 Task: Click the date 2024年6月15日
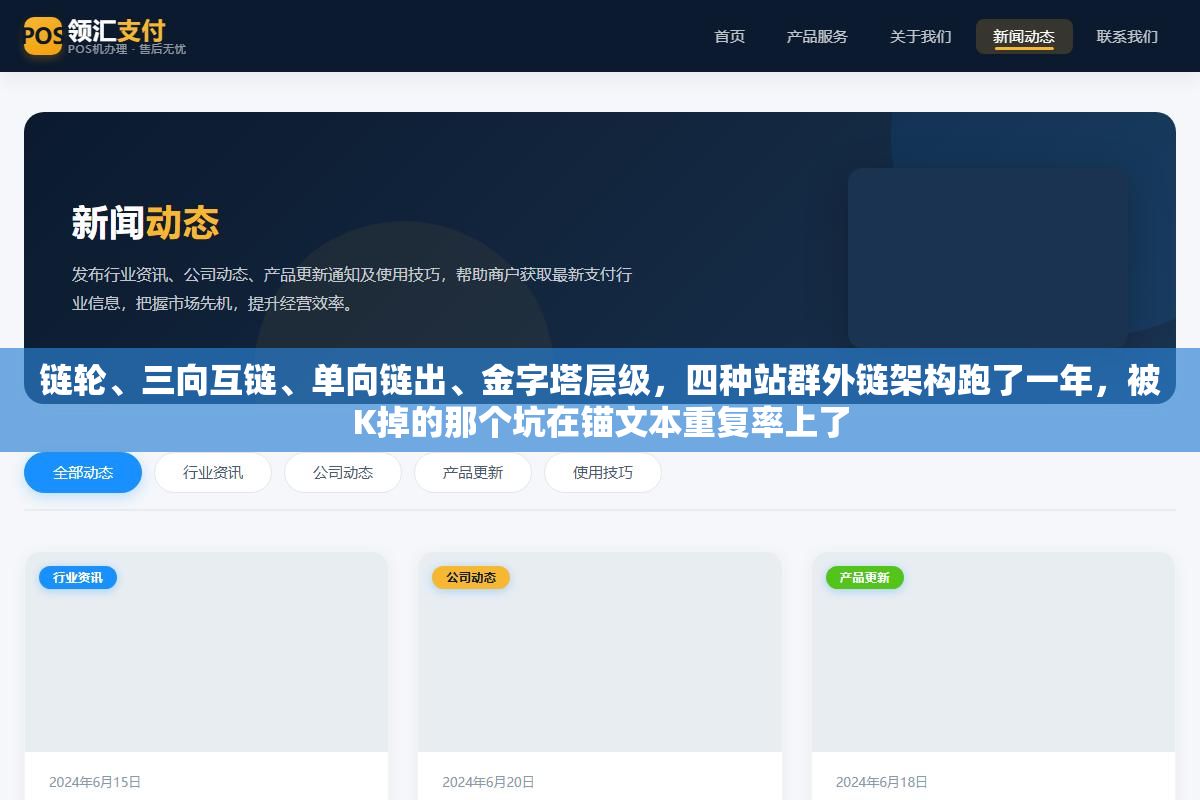[95, 782]
